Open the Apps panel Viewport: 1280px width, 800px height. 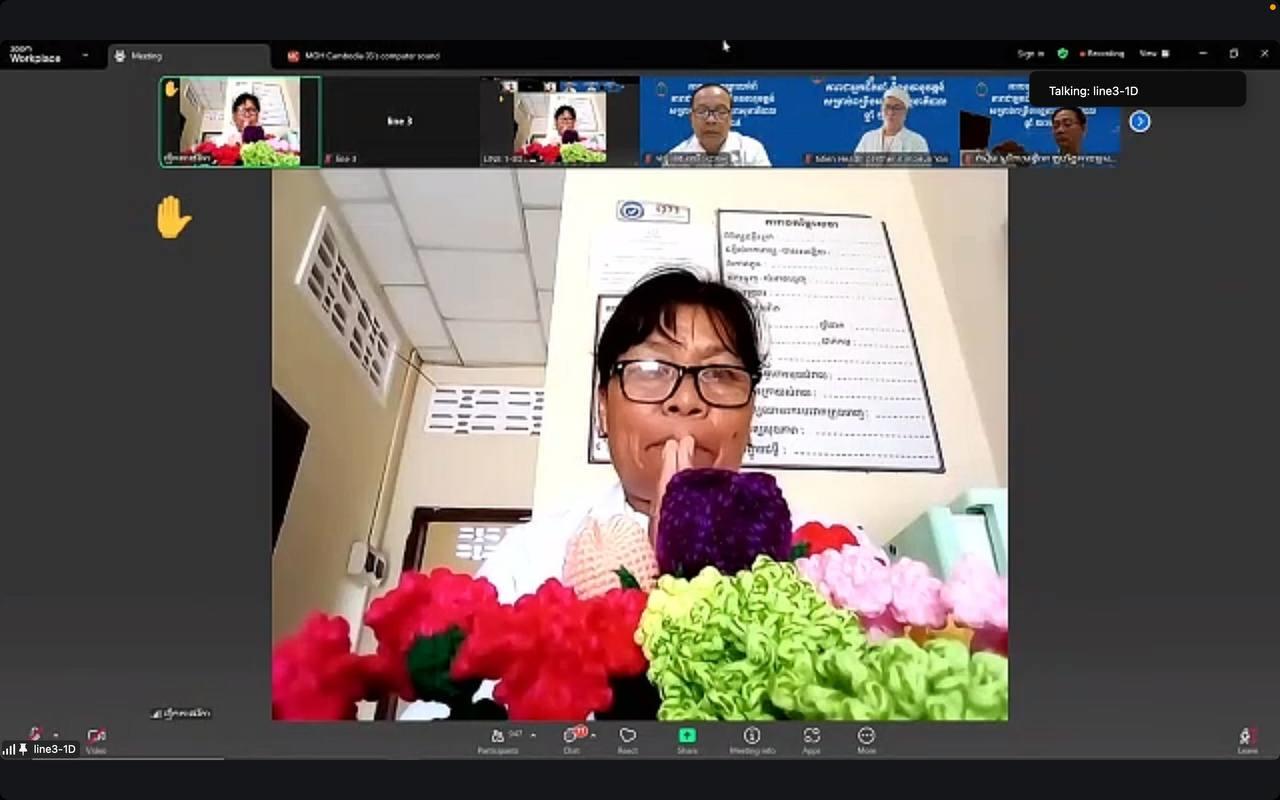tap(811, 740)
